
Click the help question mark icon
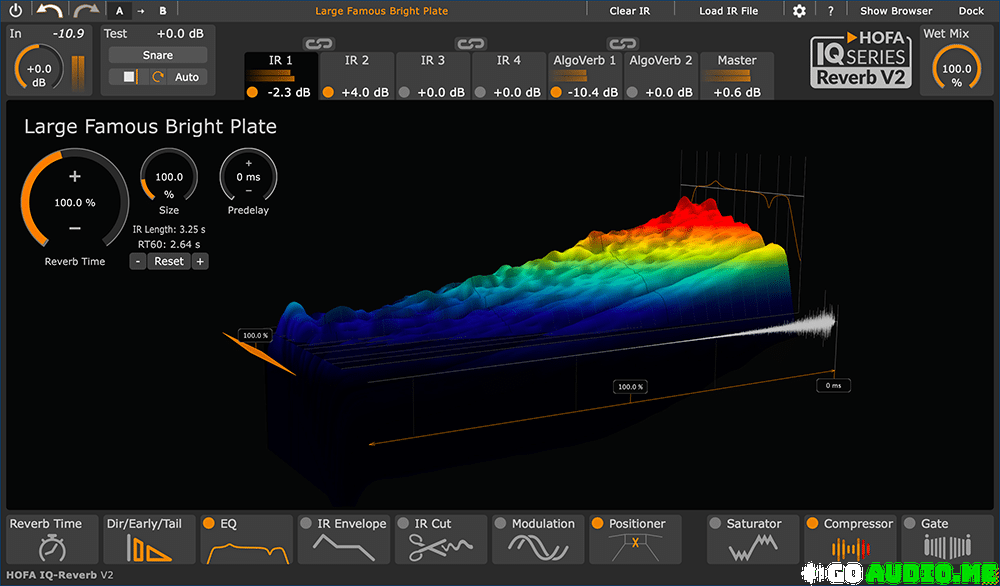pyautogui.click(x=832, y=11)
